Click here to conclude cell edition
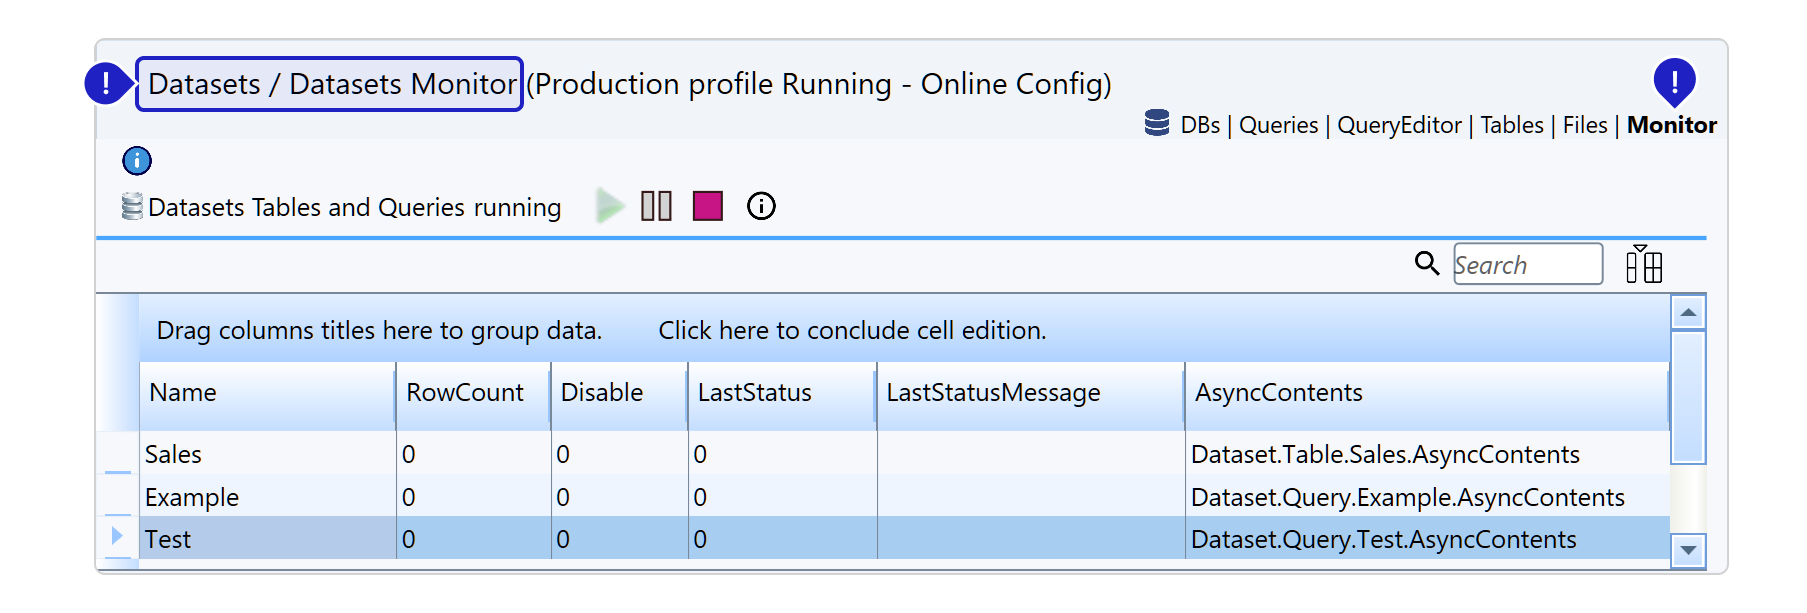1807x613 pixels. click(852, 331)
